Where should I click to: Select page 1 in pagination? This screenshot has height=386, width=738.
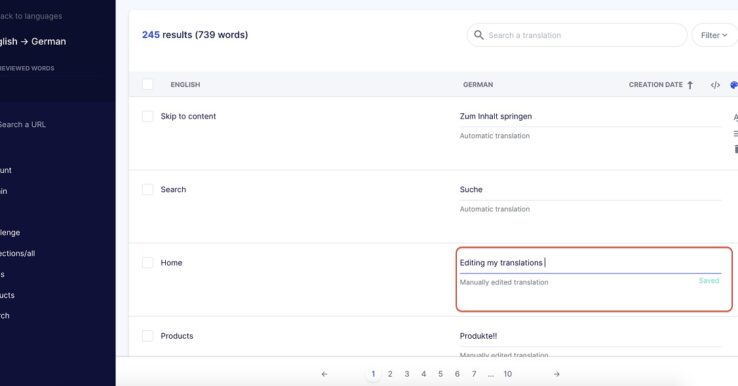373,374
